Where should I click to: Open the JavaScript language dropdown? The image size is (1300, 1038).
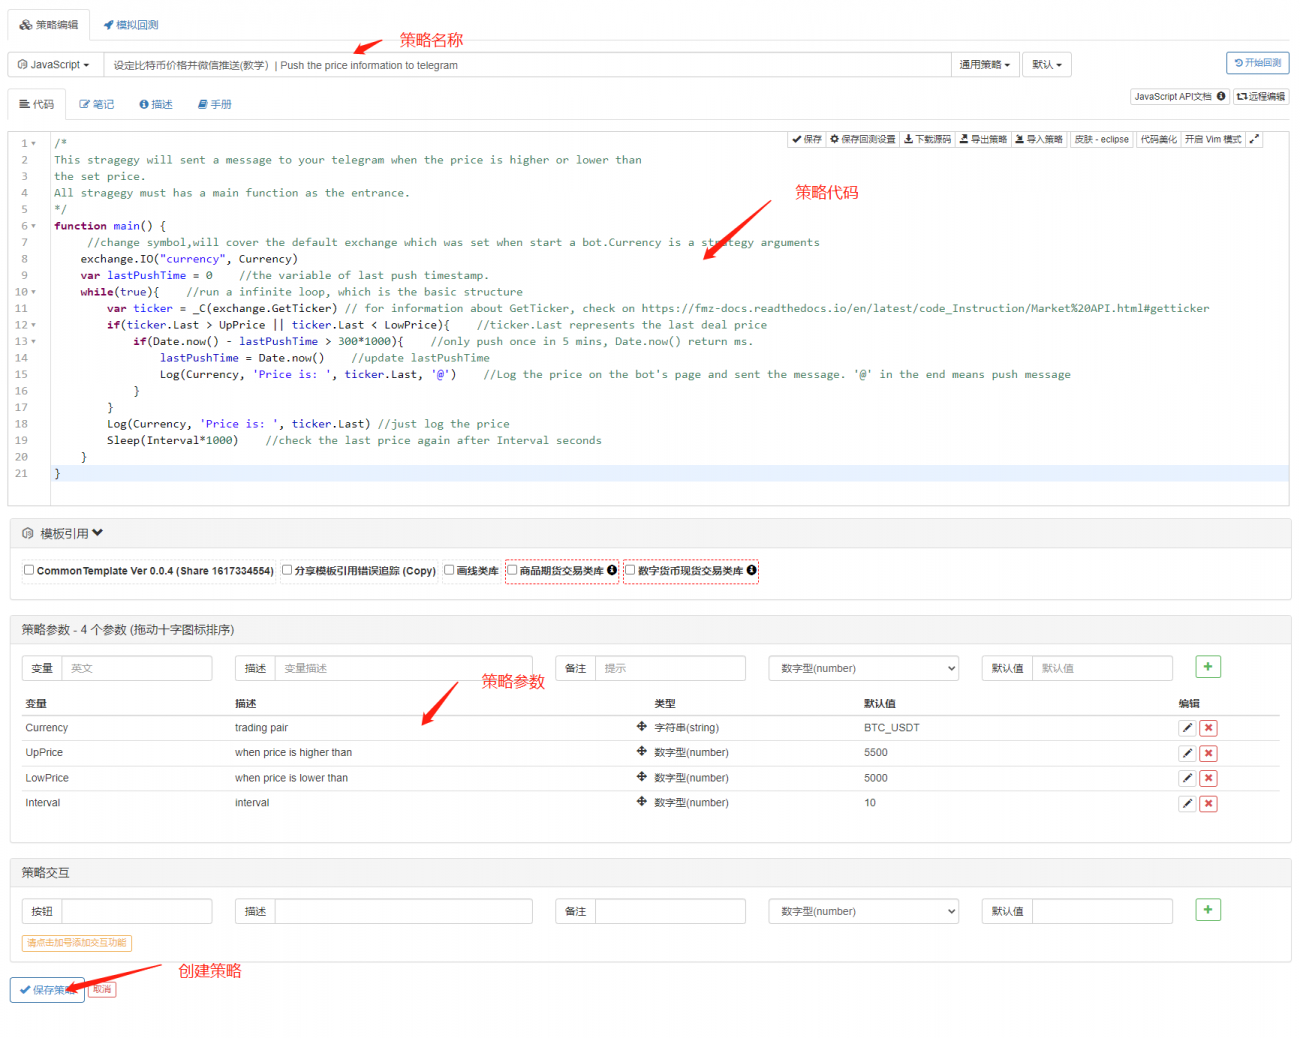click(x=54, y=65)
